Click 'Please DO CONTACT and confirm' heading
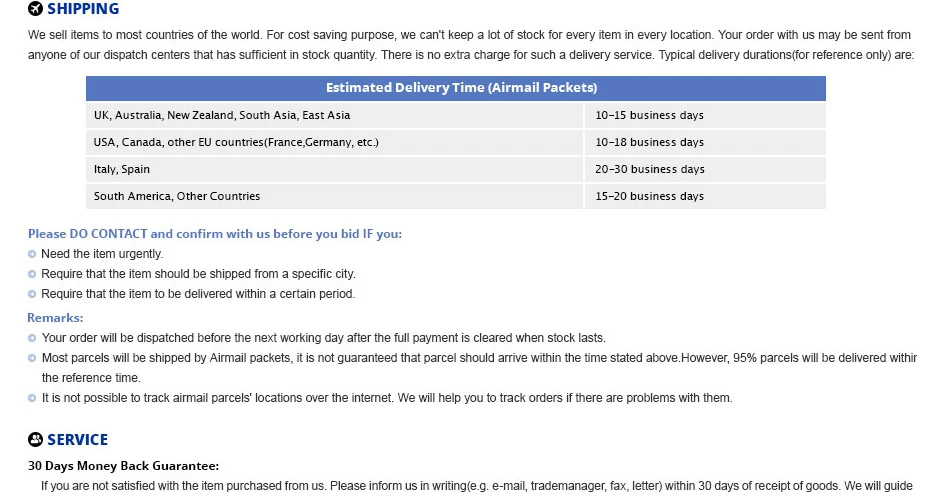The image size is (950, 499). click(214, 234)
